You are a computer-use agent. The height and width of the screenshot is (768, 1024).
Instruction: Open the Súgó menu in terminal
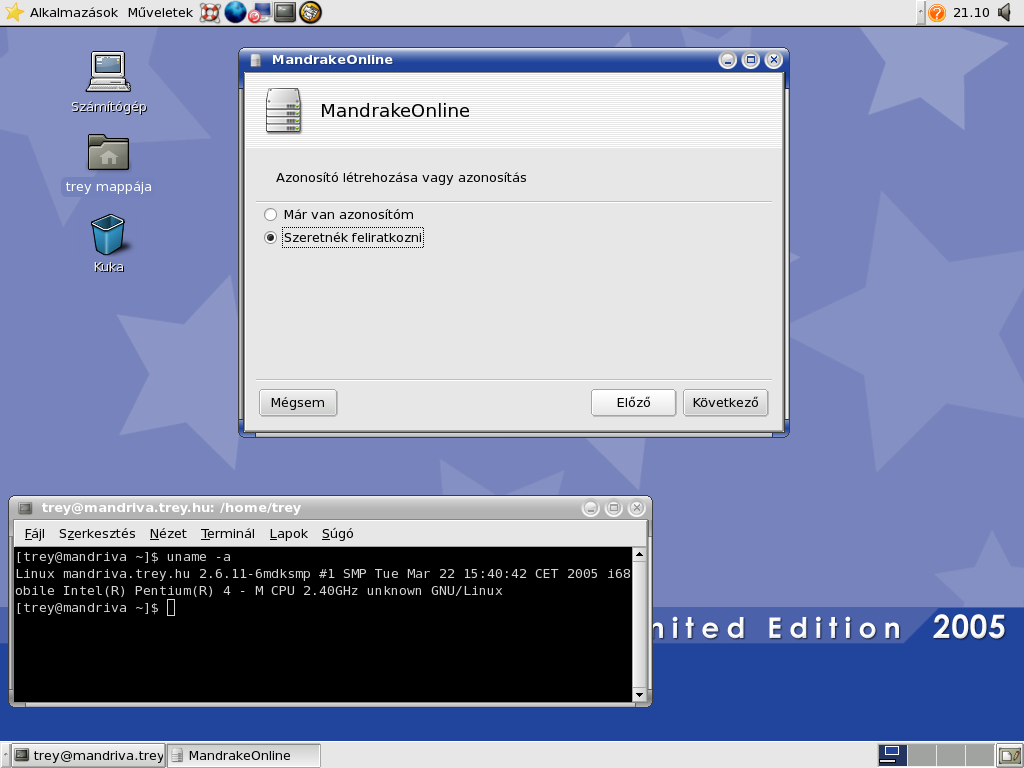[x=338, y=534]
